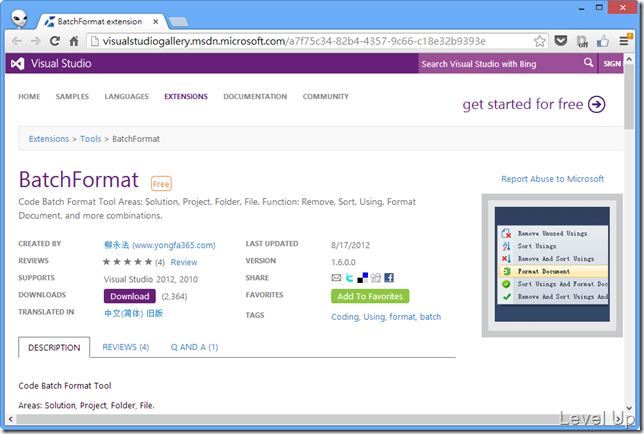Click the get started arrow circle

596,104
